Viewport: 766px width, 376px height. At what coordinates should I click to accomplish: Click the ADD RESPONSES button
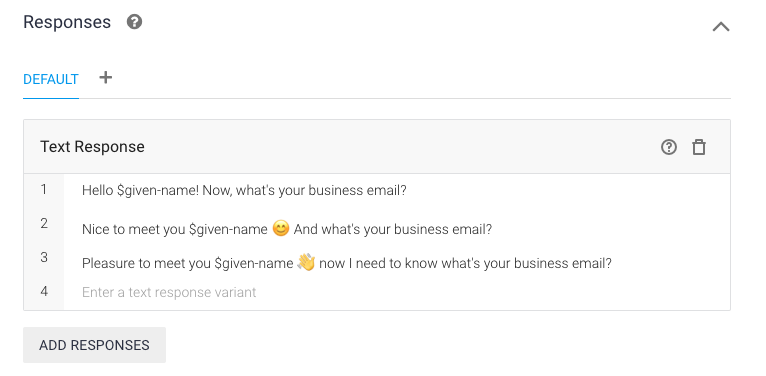[94, 345]
